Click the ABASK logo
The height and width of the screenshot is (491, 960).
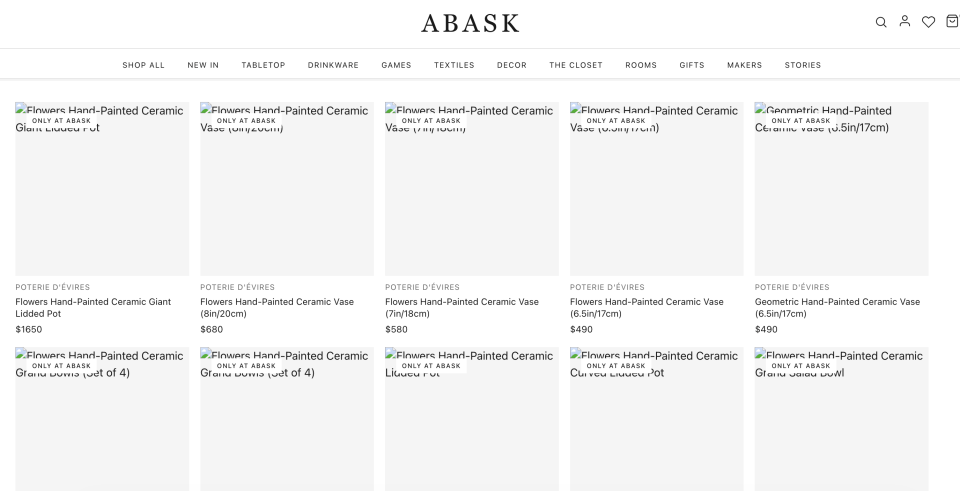point(470,23)
